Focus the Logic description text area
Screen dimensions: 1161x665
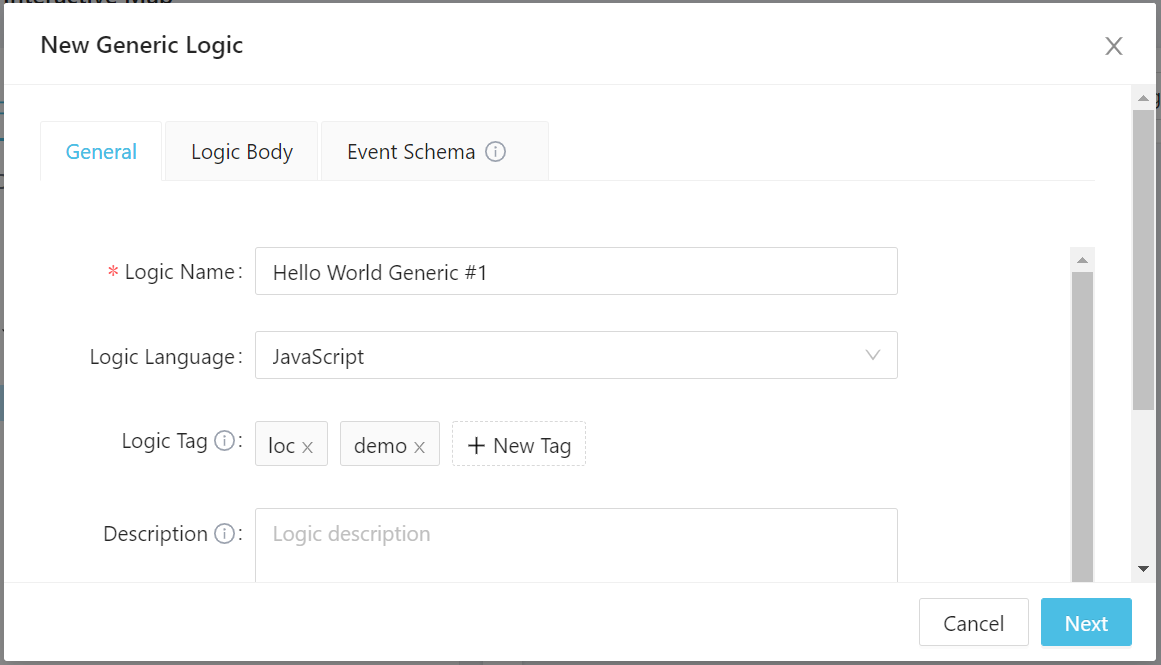pyautogui.click(x=576, y=545)
